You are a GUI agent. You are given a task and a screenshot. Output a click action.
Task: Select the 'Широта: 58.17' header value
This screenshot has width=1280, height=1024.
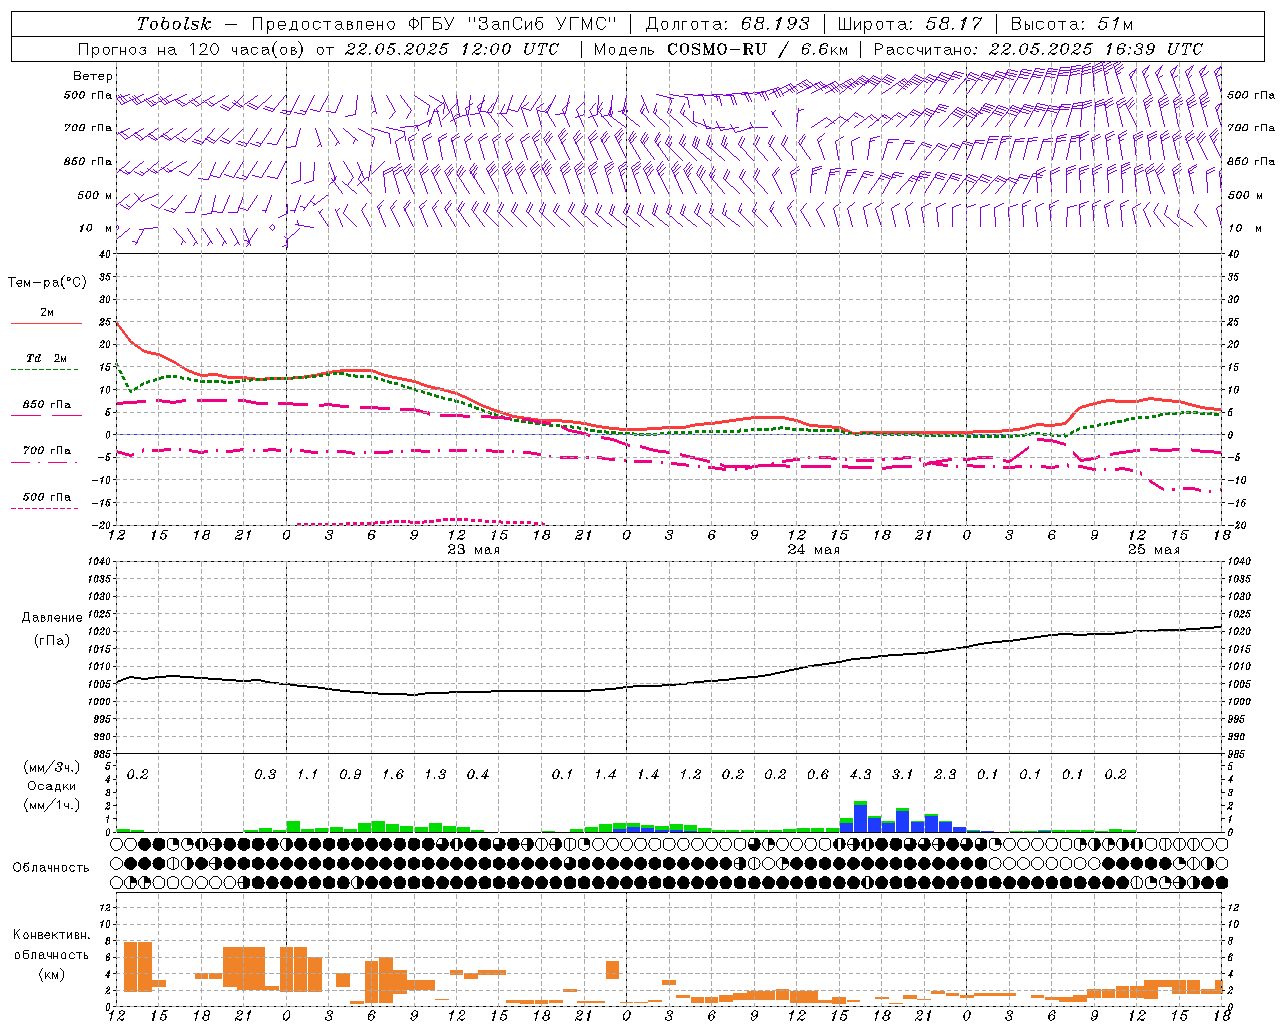910,24
